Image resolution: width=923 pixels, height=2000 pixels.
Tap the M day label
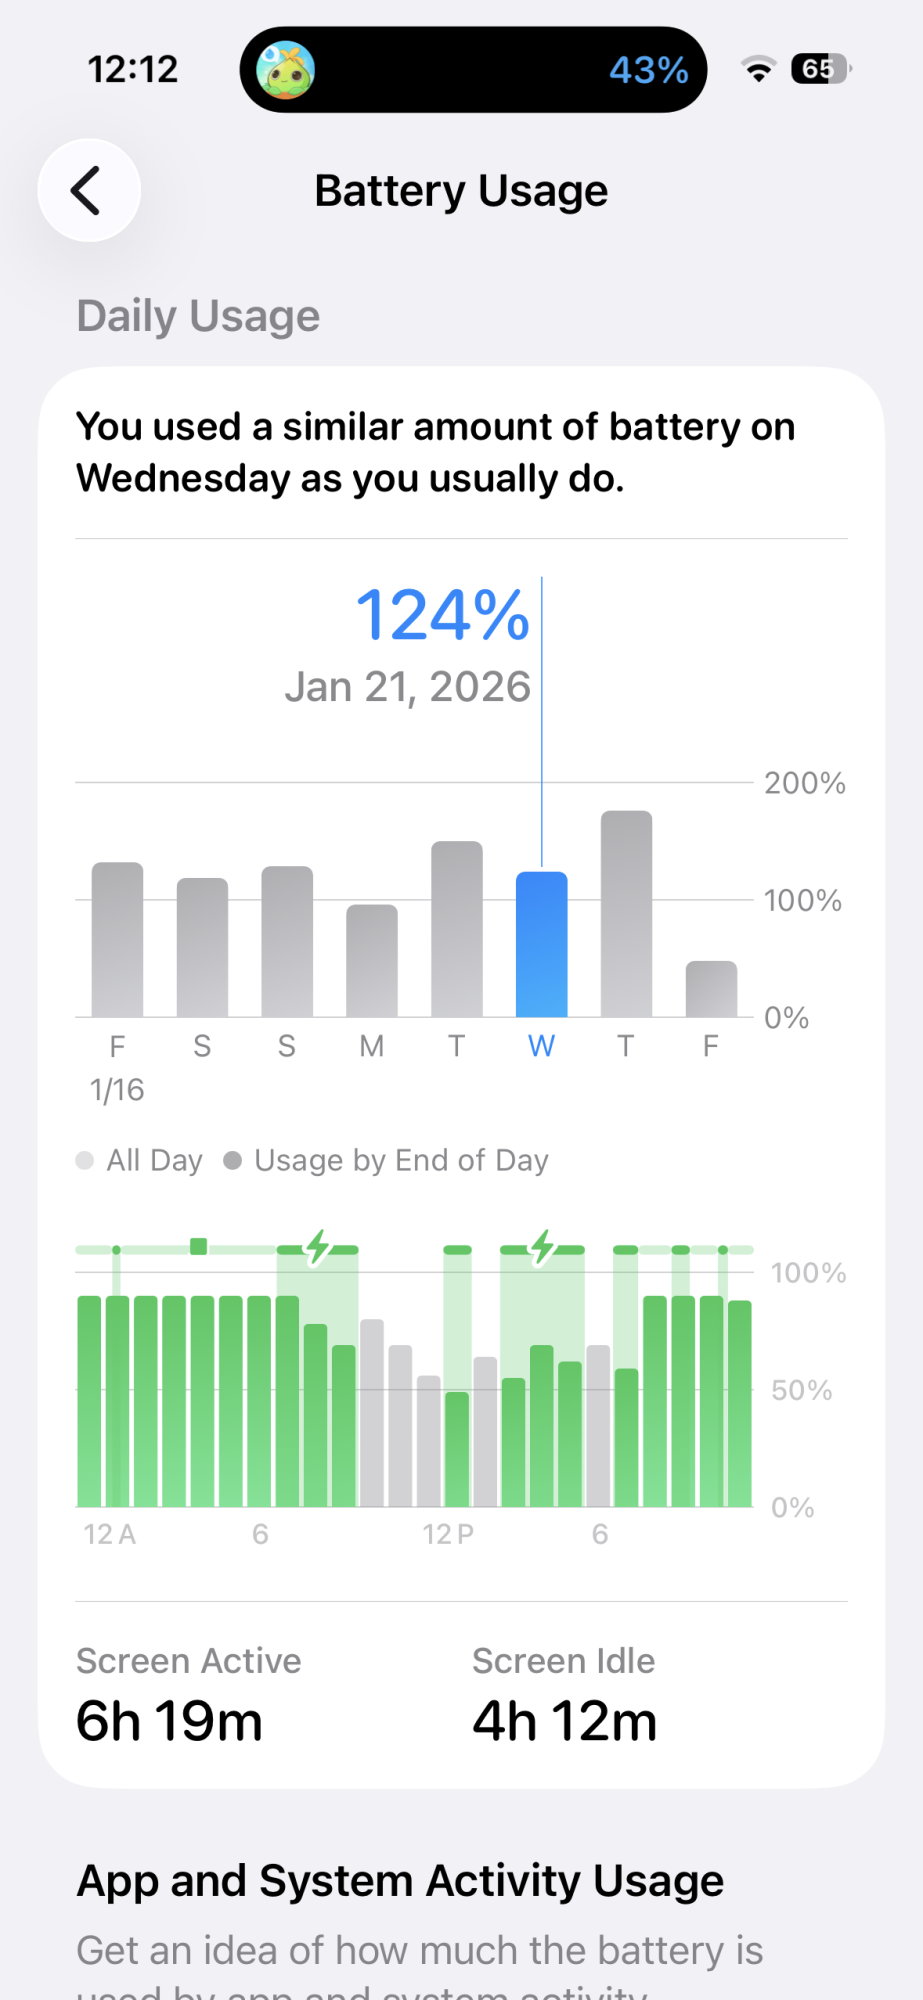coord(372,1046)
